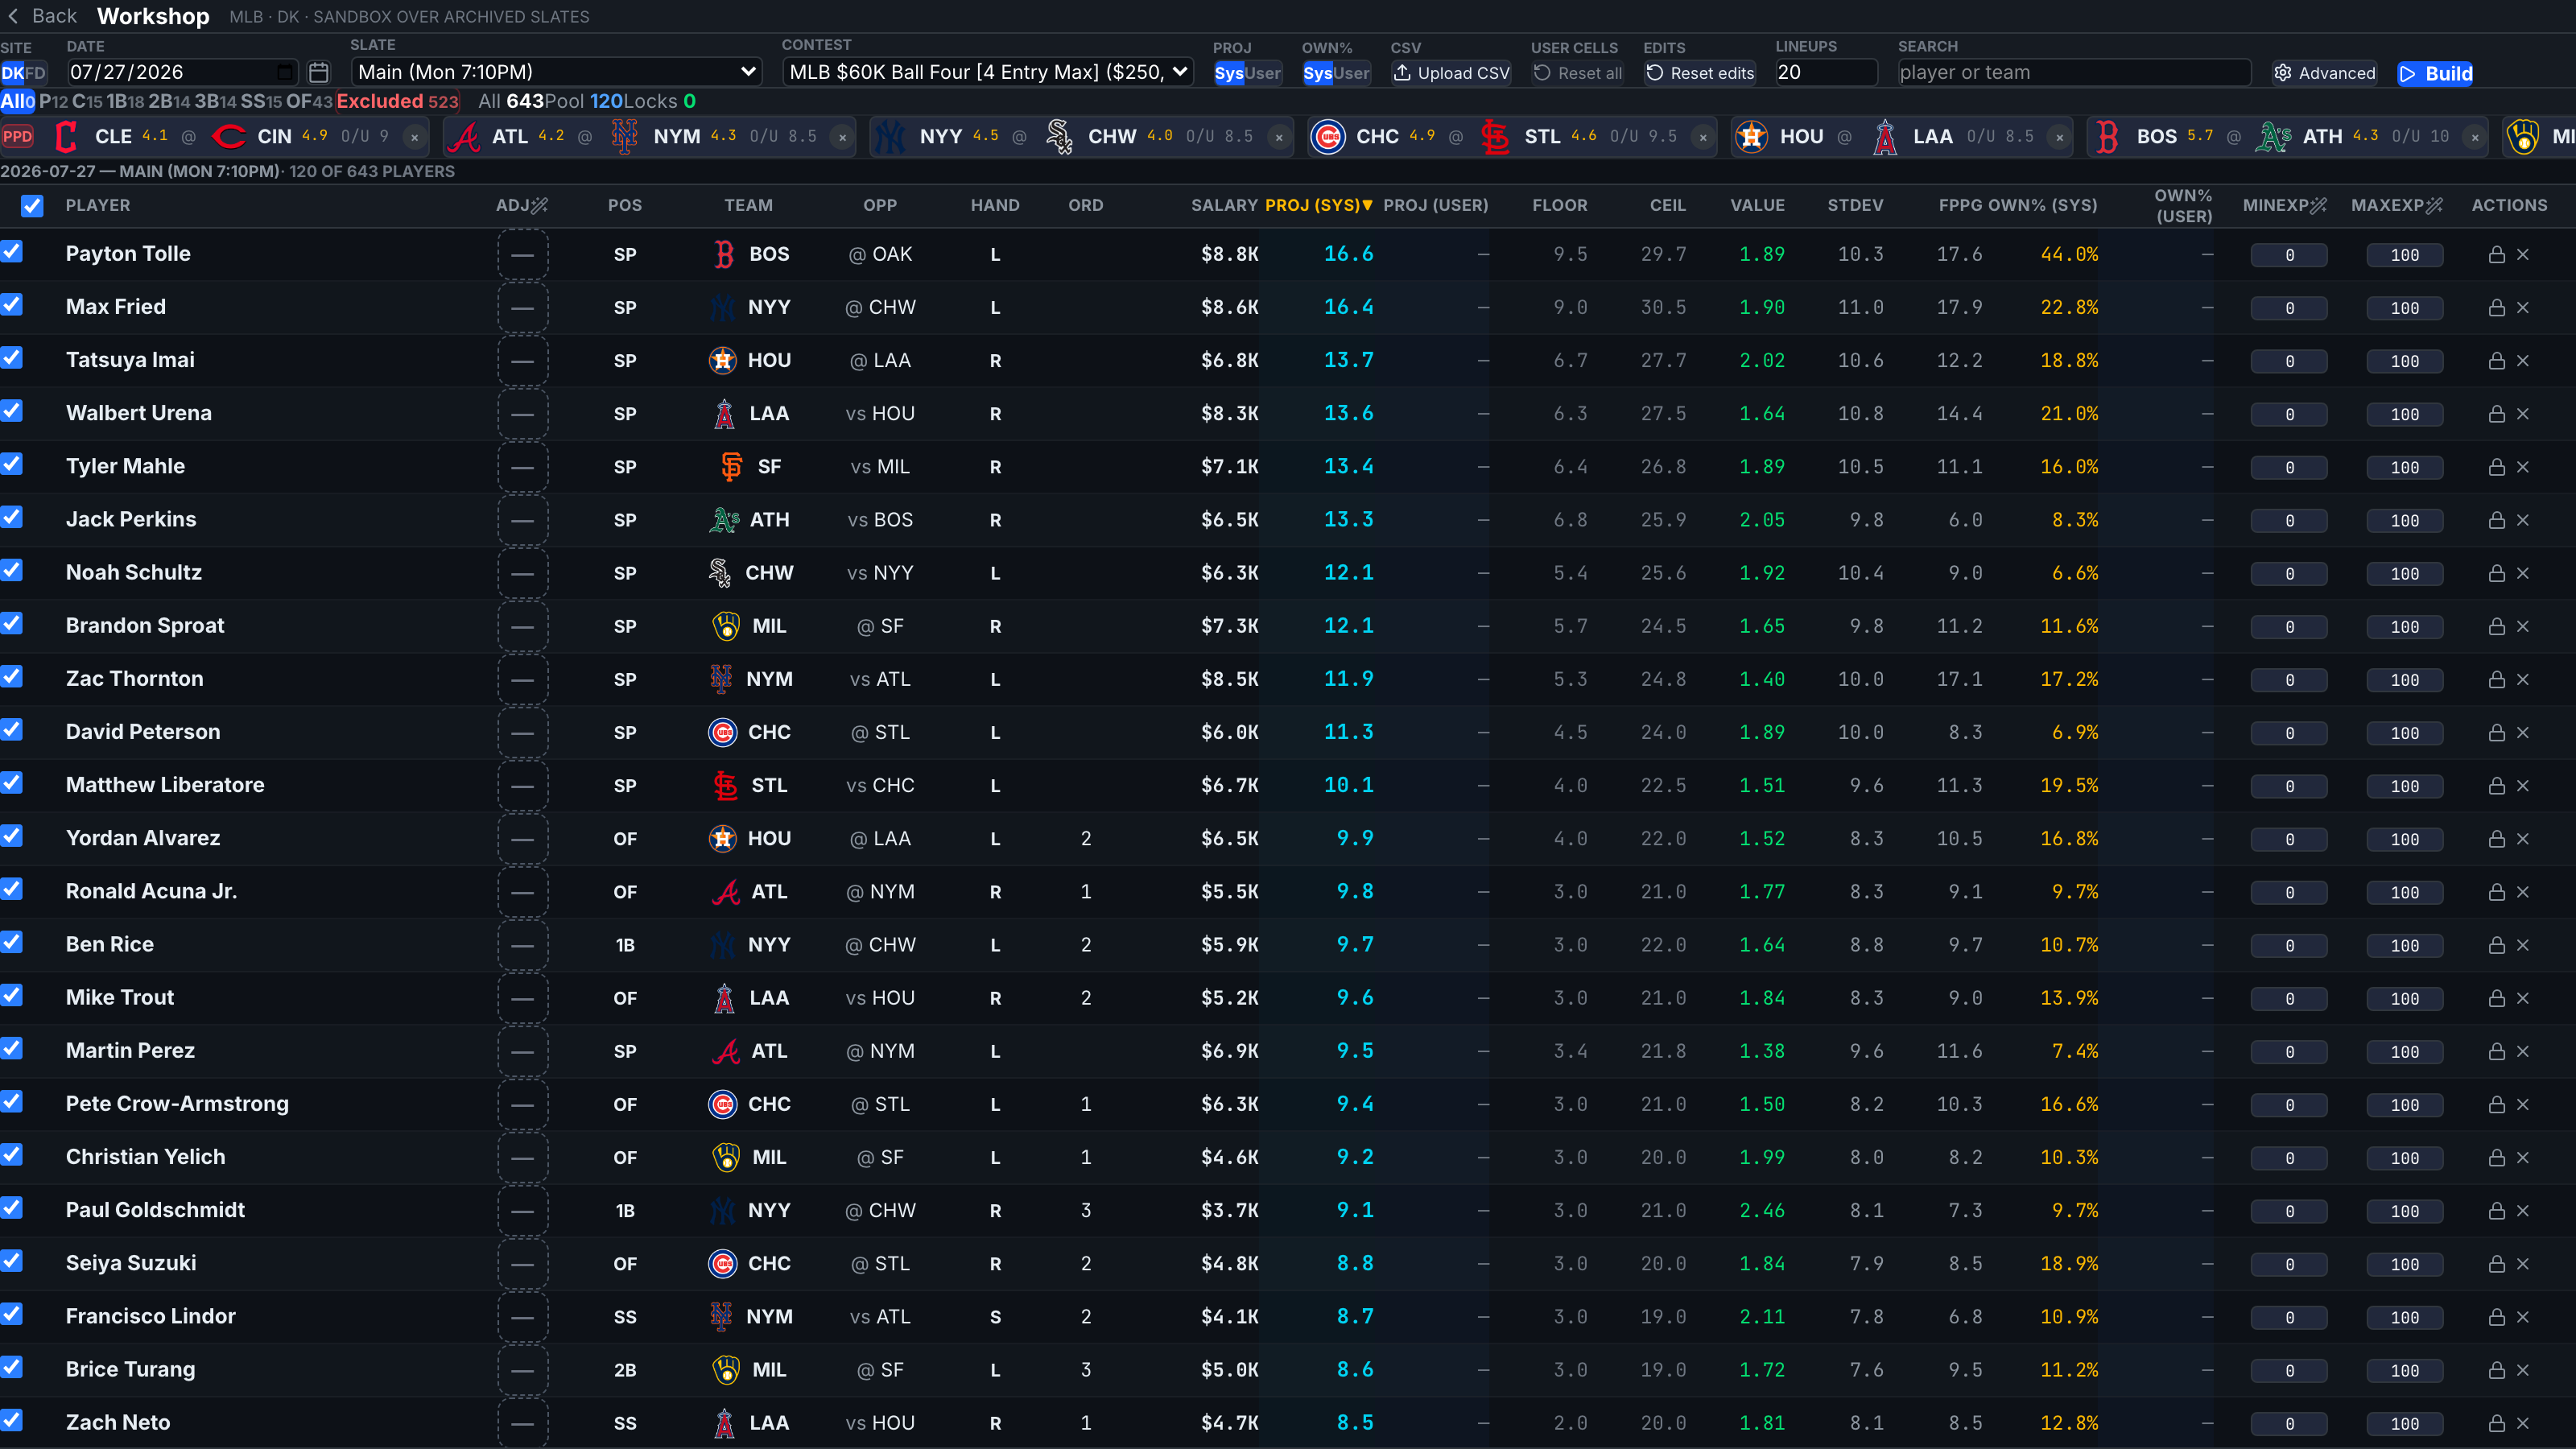The width and height of the screenshot is (2576, 1449).
Task: Lock Max Fried with the padlock icon
Action: [x=2497, y=308]
